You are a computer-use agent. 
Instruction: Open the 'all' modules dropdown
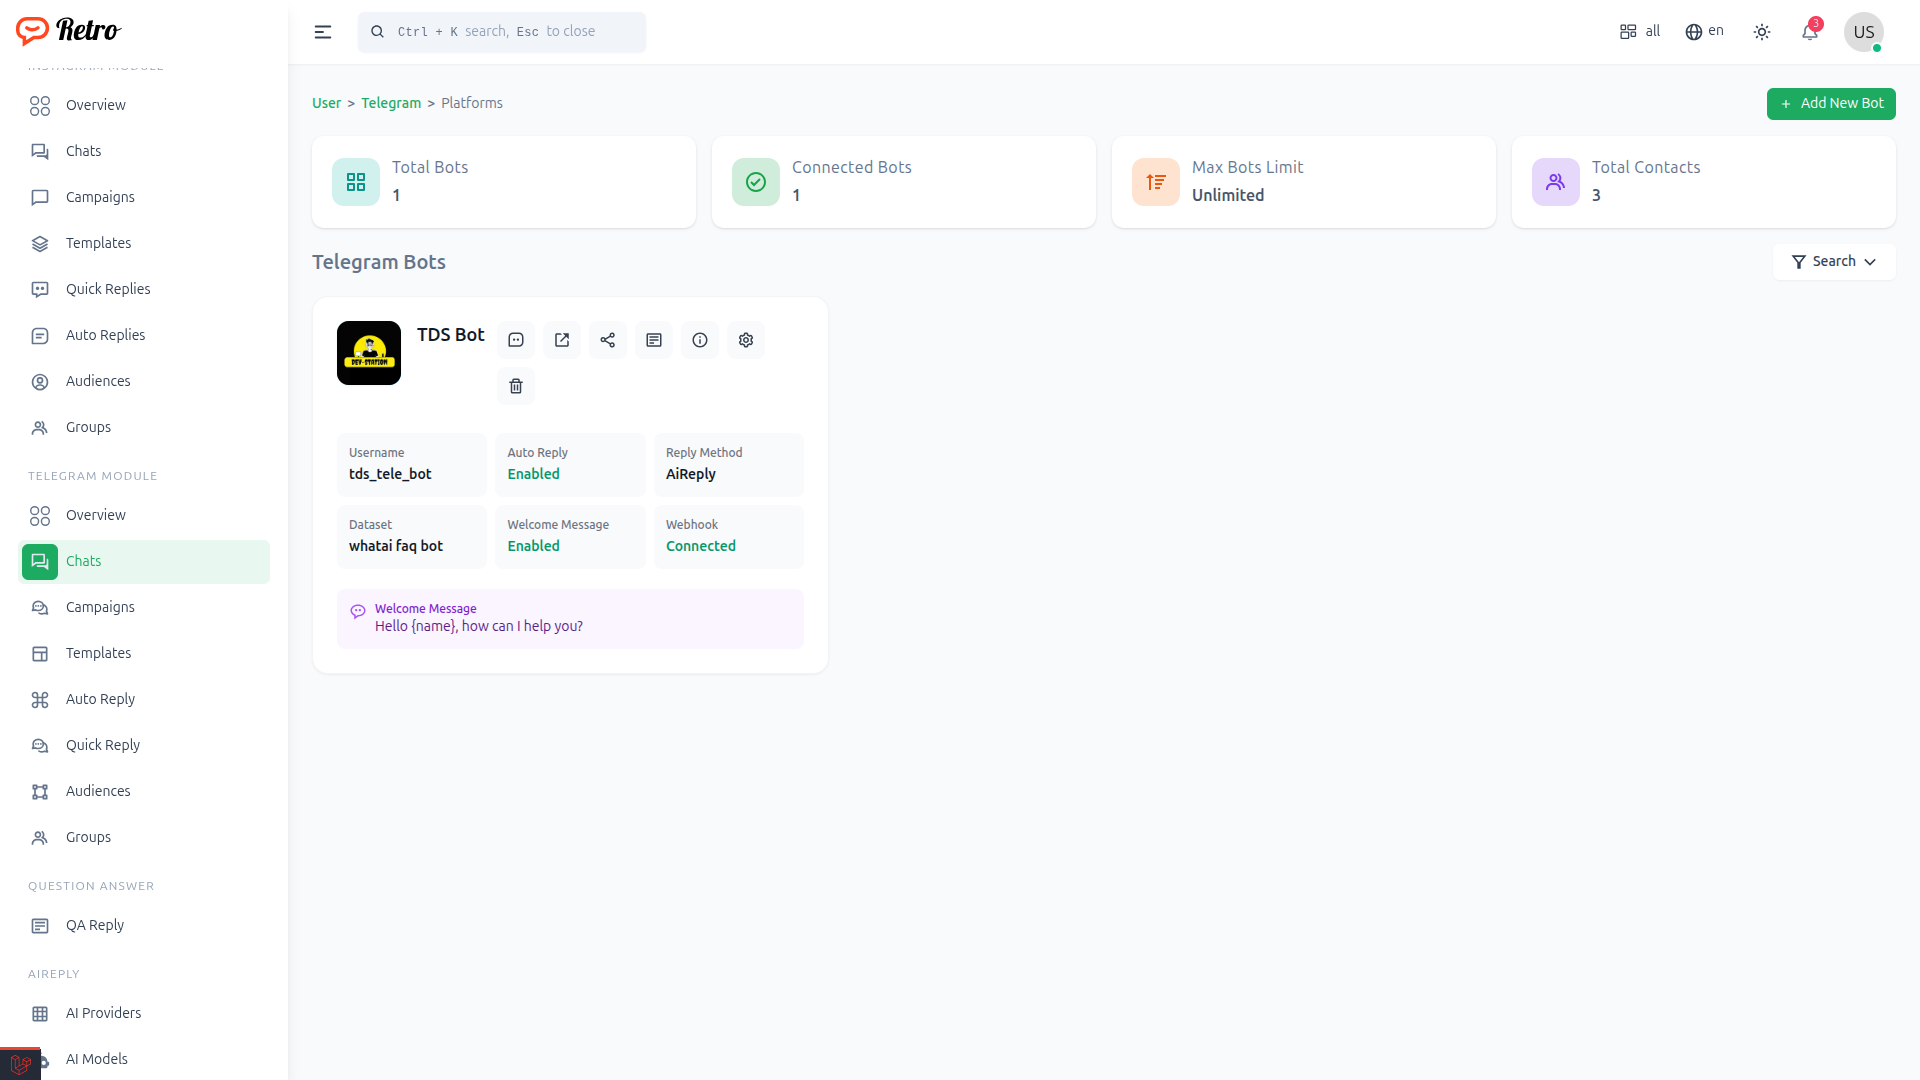coord(1640,32)
